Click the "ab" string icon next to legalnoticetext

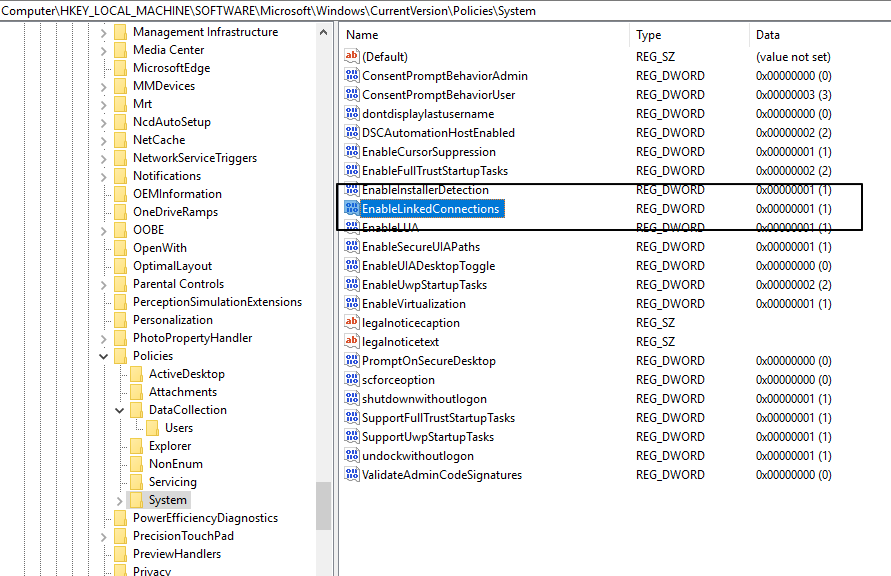(x=354, y=341)
